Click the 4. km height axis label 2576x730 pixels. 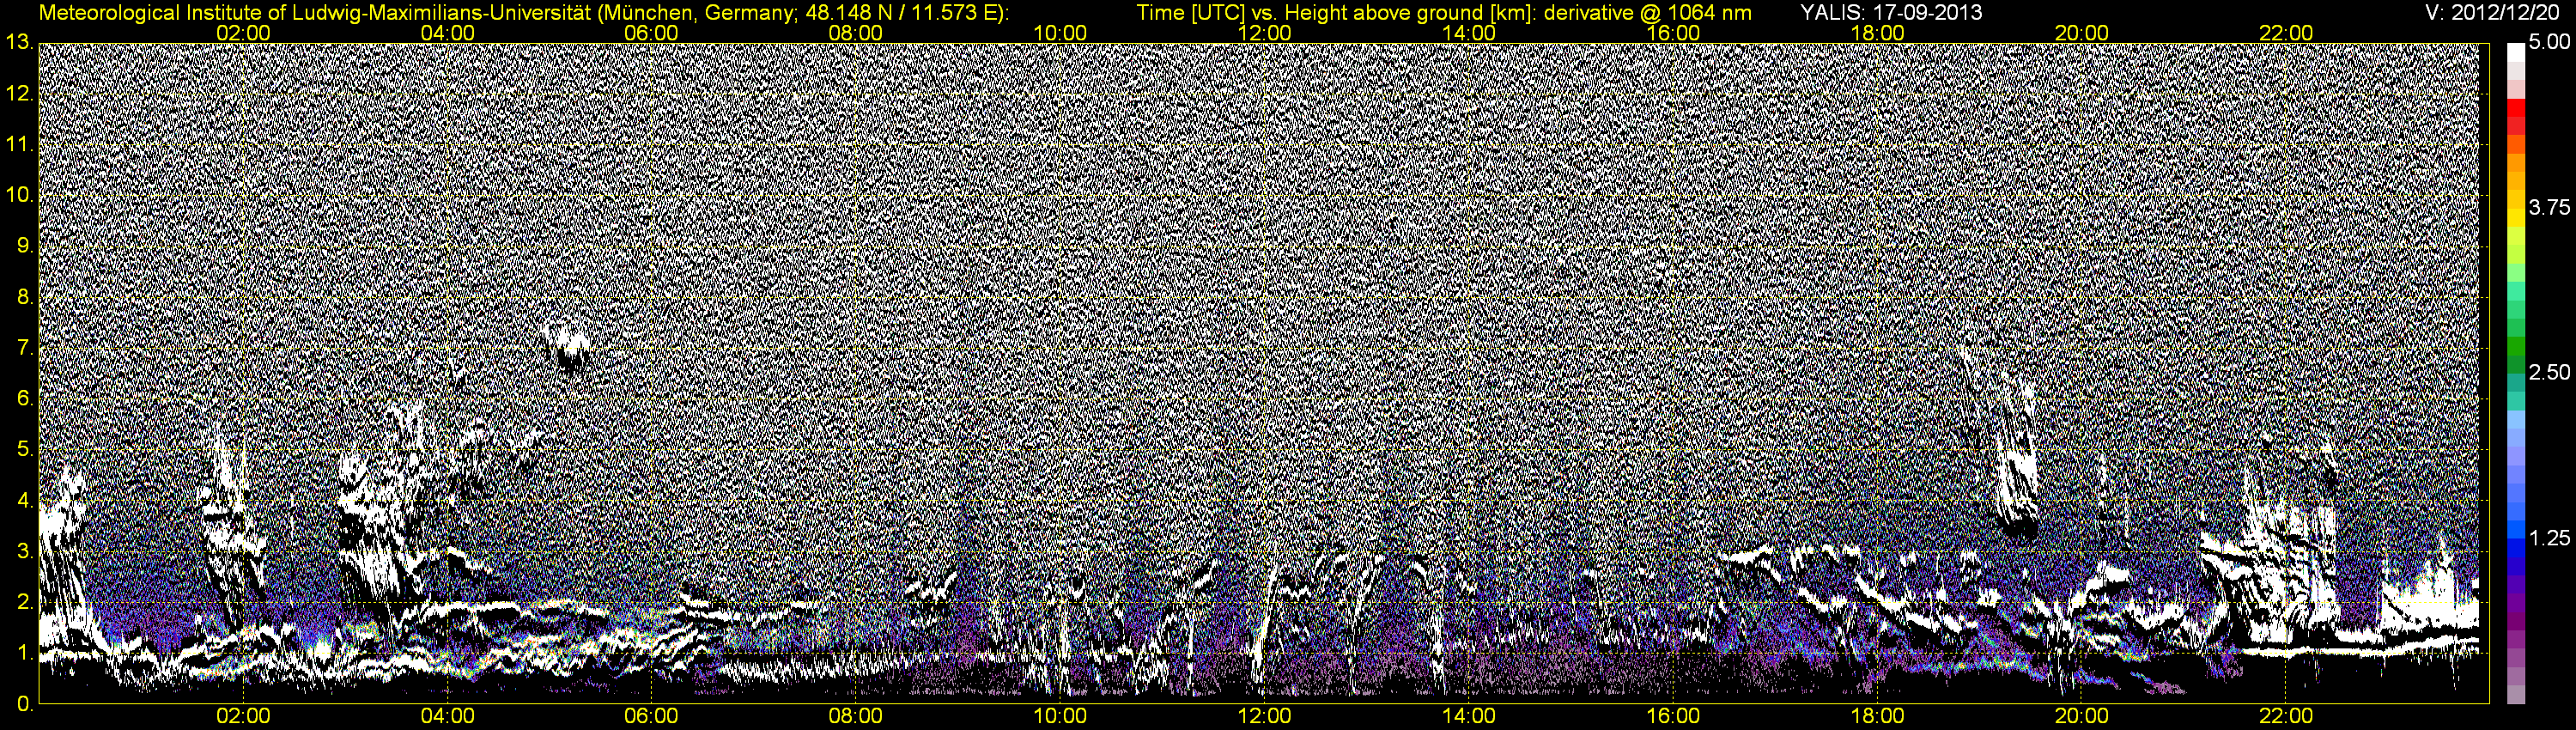click(x=24, y=501)
